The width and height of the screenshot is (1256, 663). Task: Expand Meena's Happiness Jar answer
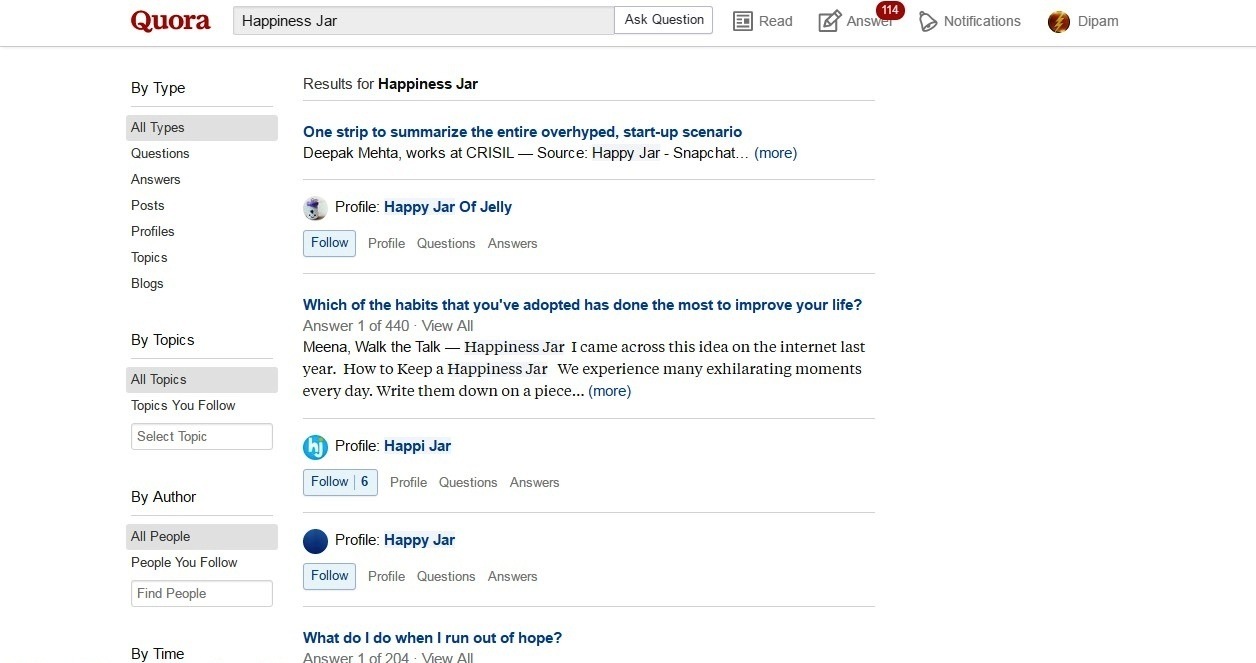(609, 391)
